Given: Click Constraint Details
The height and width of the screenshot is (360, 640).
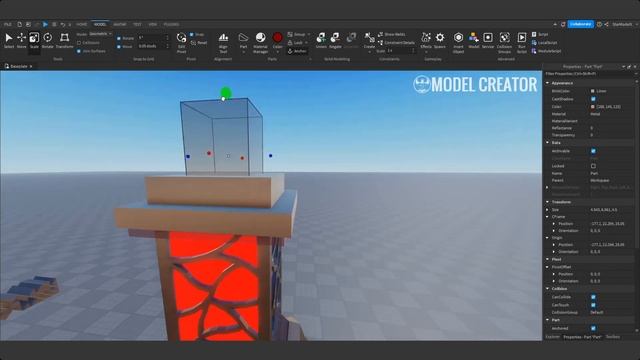Looking at the screenshot, I should [x=396, y=42].
